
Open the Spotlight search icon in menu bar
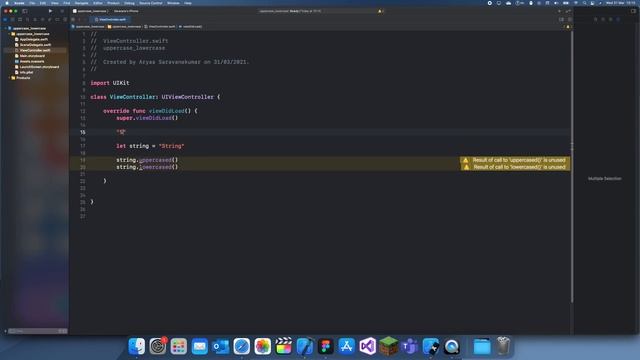click(584, 3)
